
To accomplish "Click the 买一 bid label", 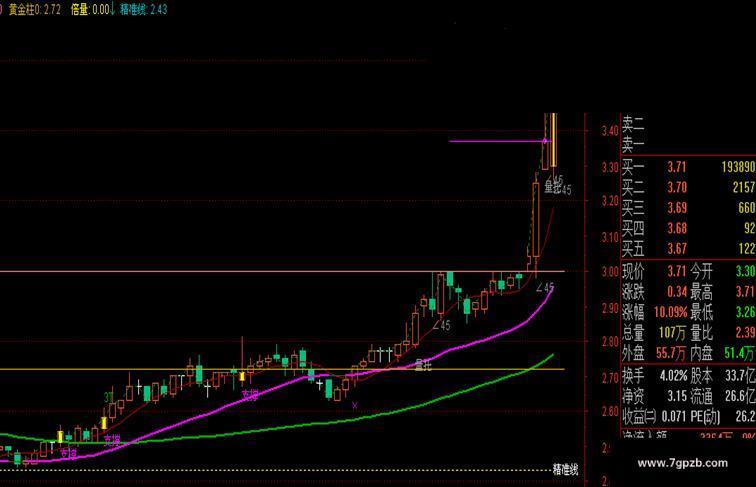I will pos(633,167).
